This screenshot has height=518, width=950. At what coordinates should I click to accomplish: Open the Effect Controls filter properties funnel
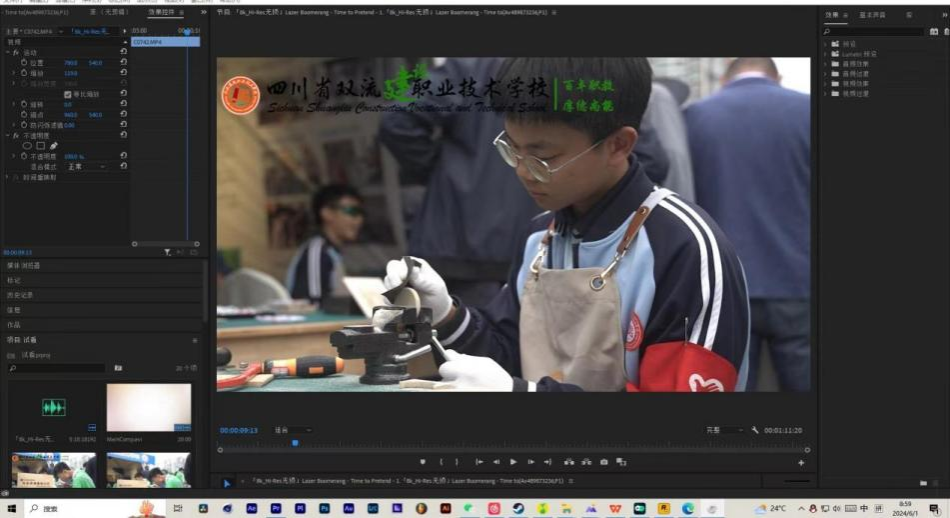coord(167,252)
